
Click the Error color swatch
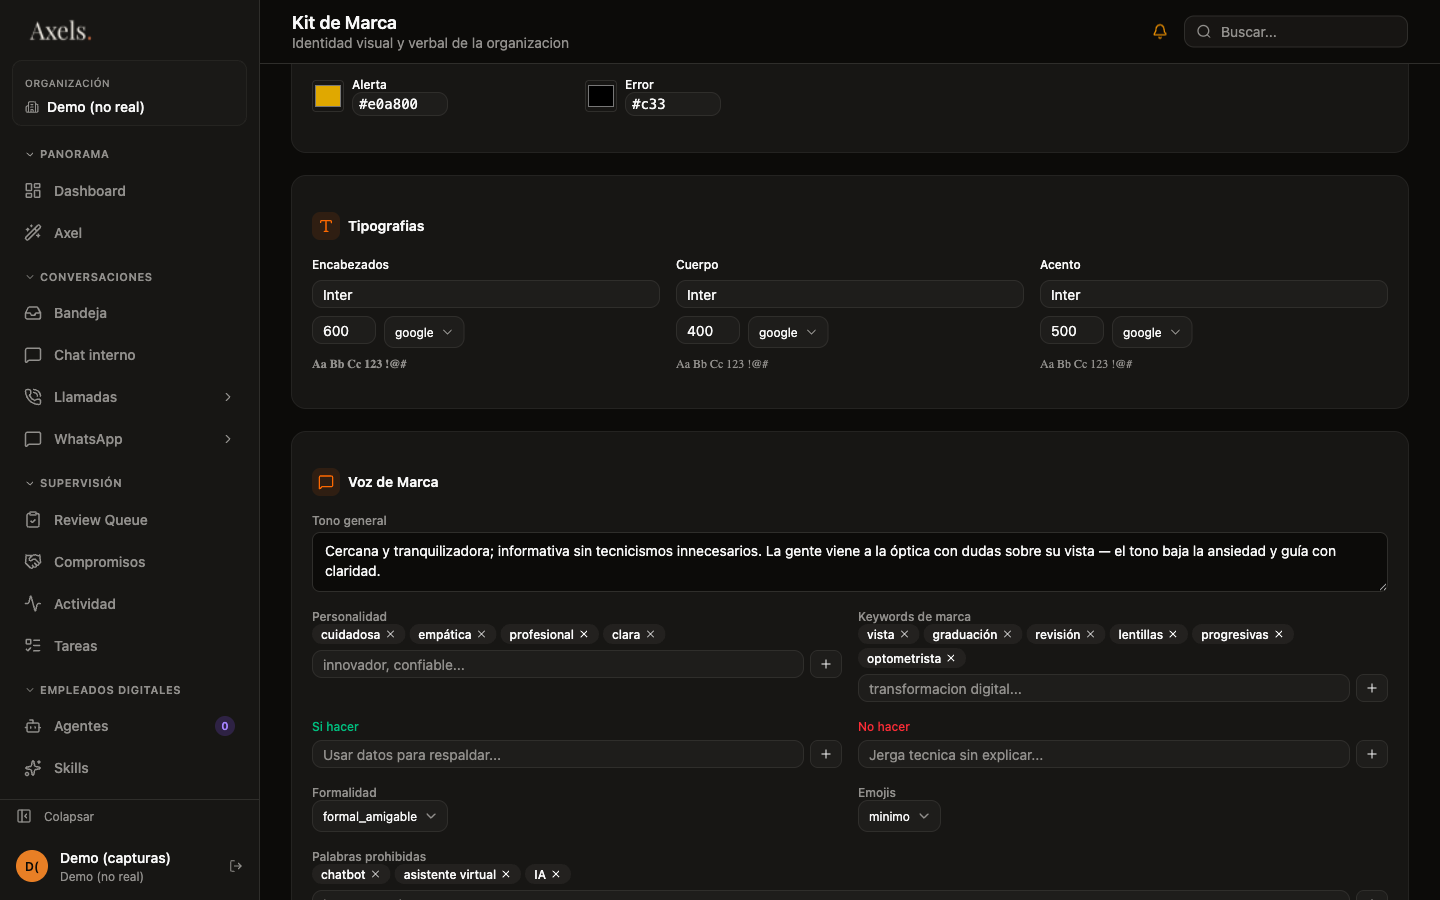(601, 96)
